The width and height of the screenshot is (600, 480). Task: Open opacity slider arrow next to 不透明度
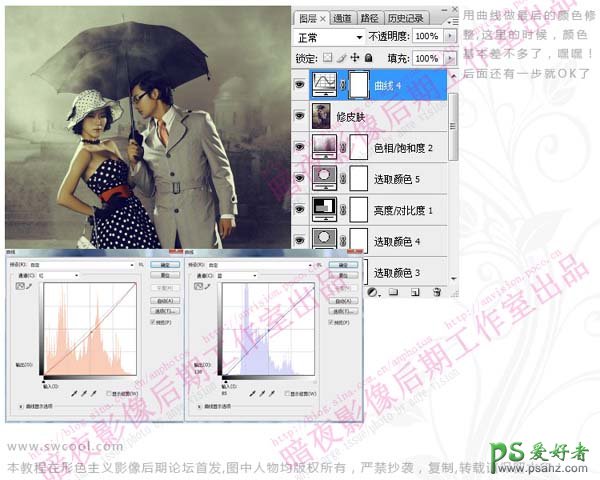click(x=450, y=36)
